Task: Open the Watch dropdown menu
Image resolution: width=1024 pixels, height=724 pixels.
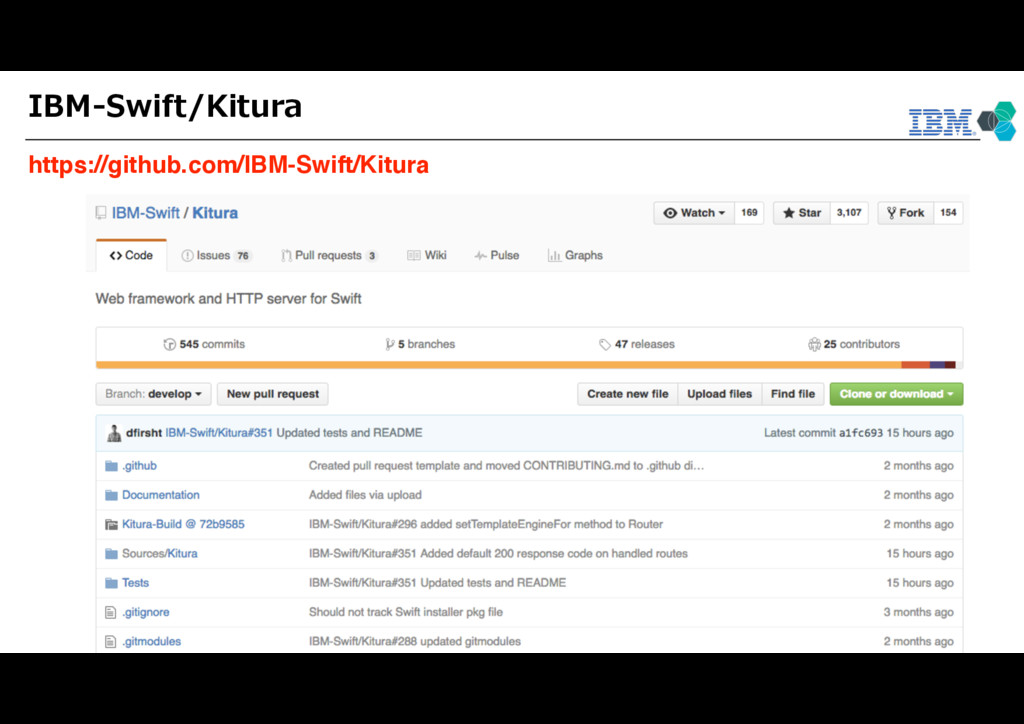Action: 694,213
